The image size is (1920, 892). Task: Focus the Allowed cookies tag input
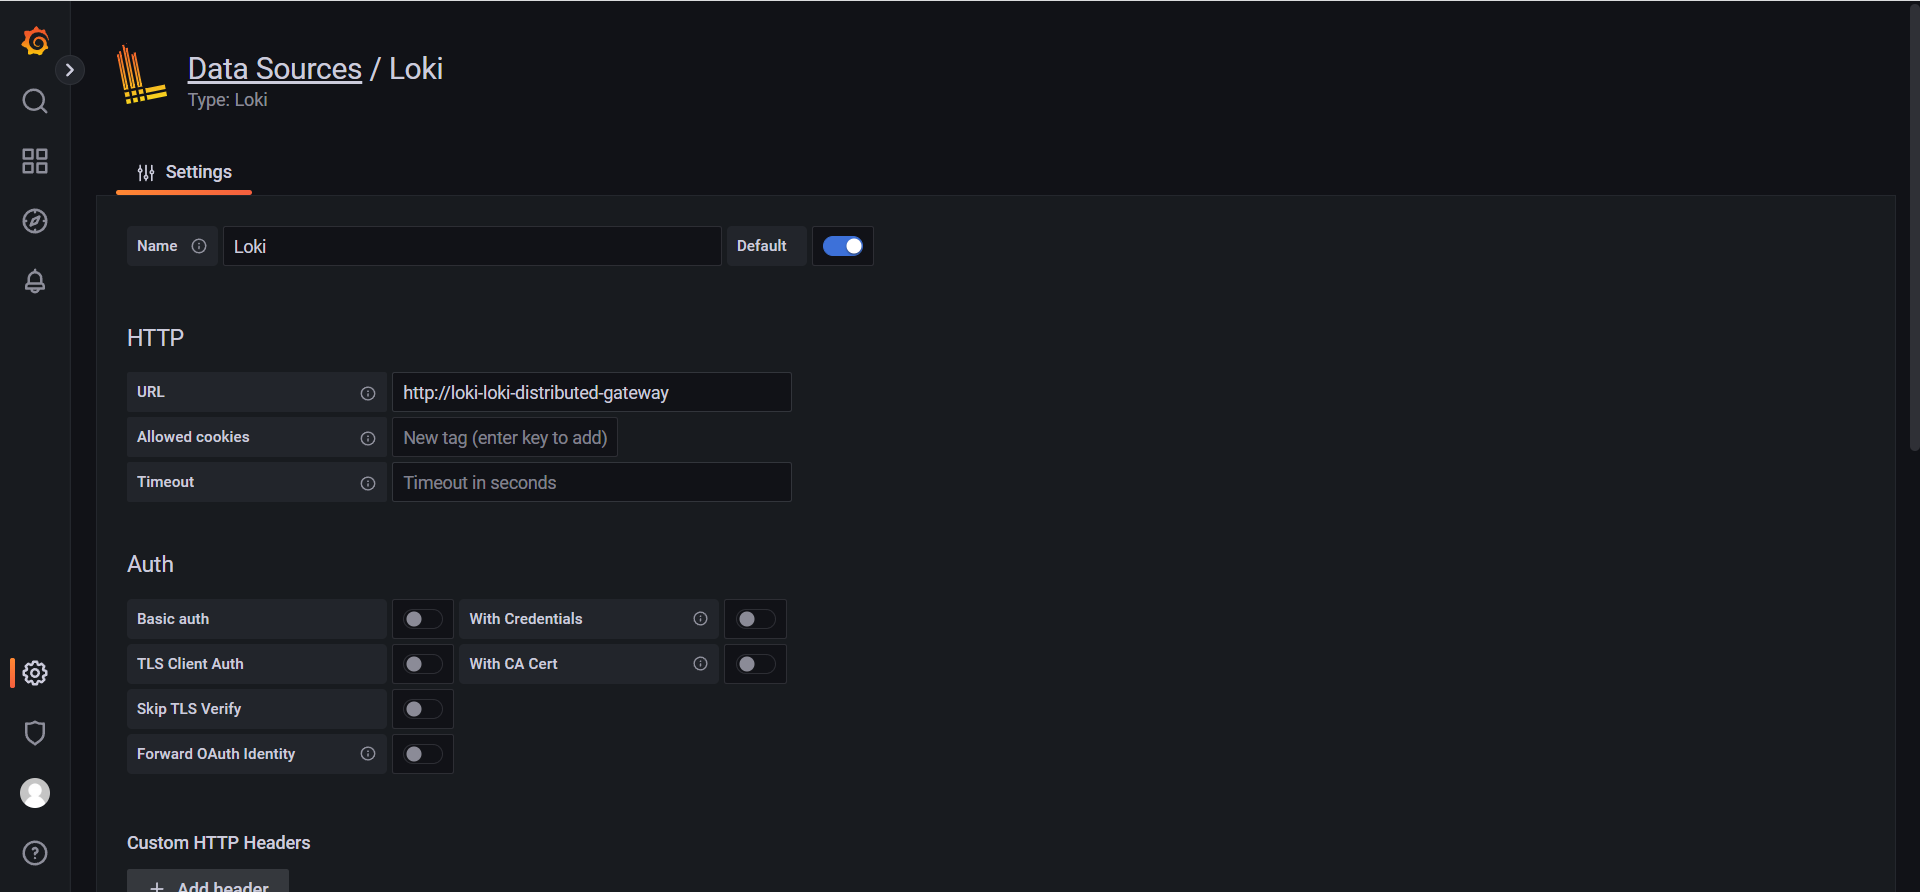pyautogui.click(x=505, y=438)
